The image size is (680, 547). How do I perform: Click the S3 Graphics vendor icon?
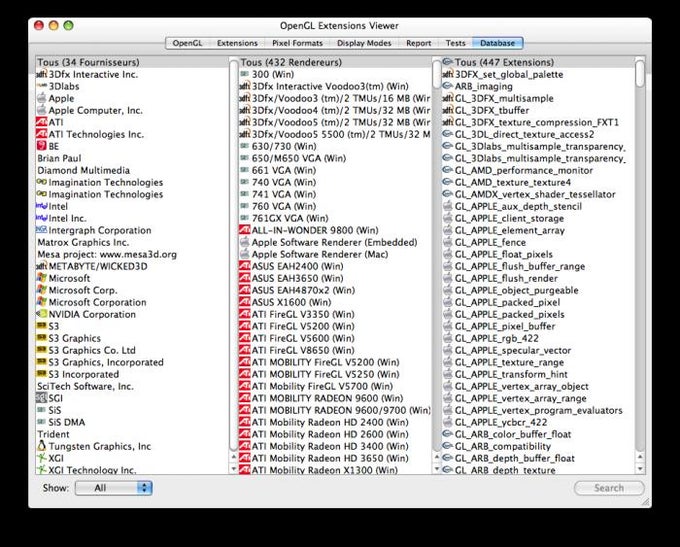42,338
